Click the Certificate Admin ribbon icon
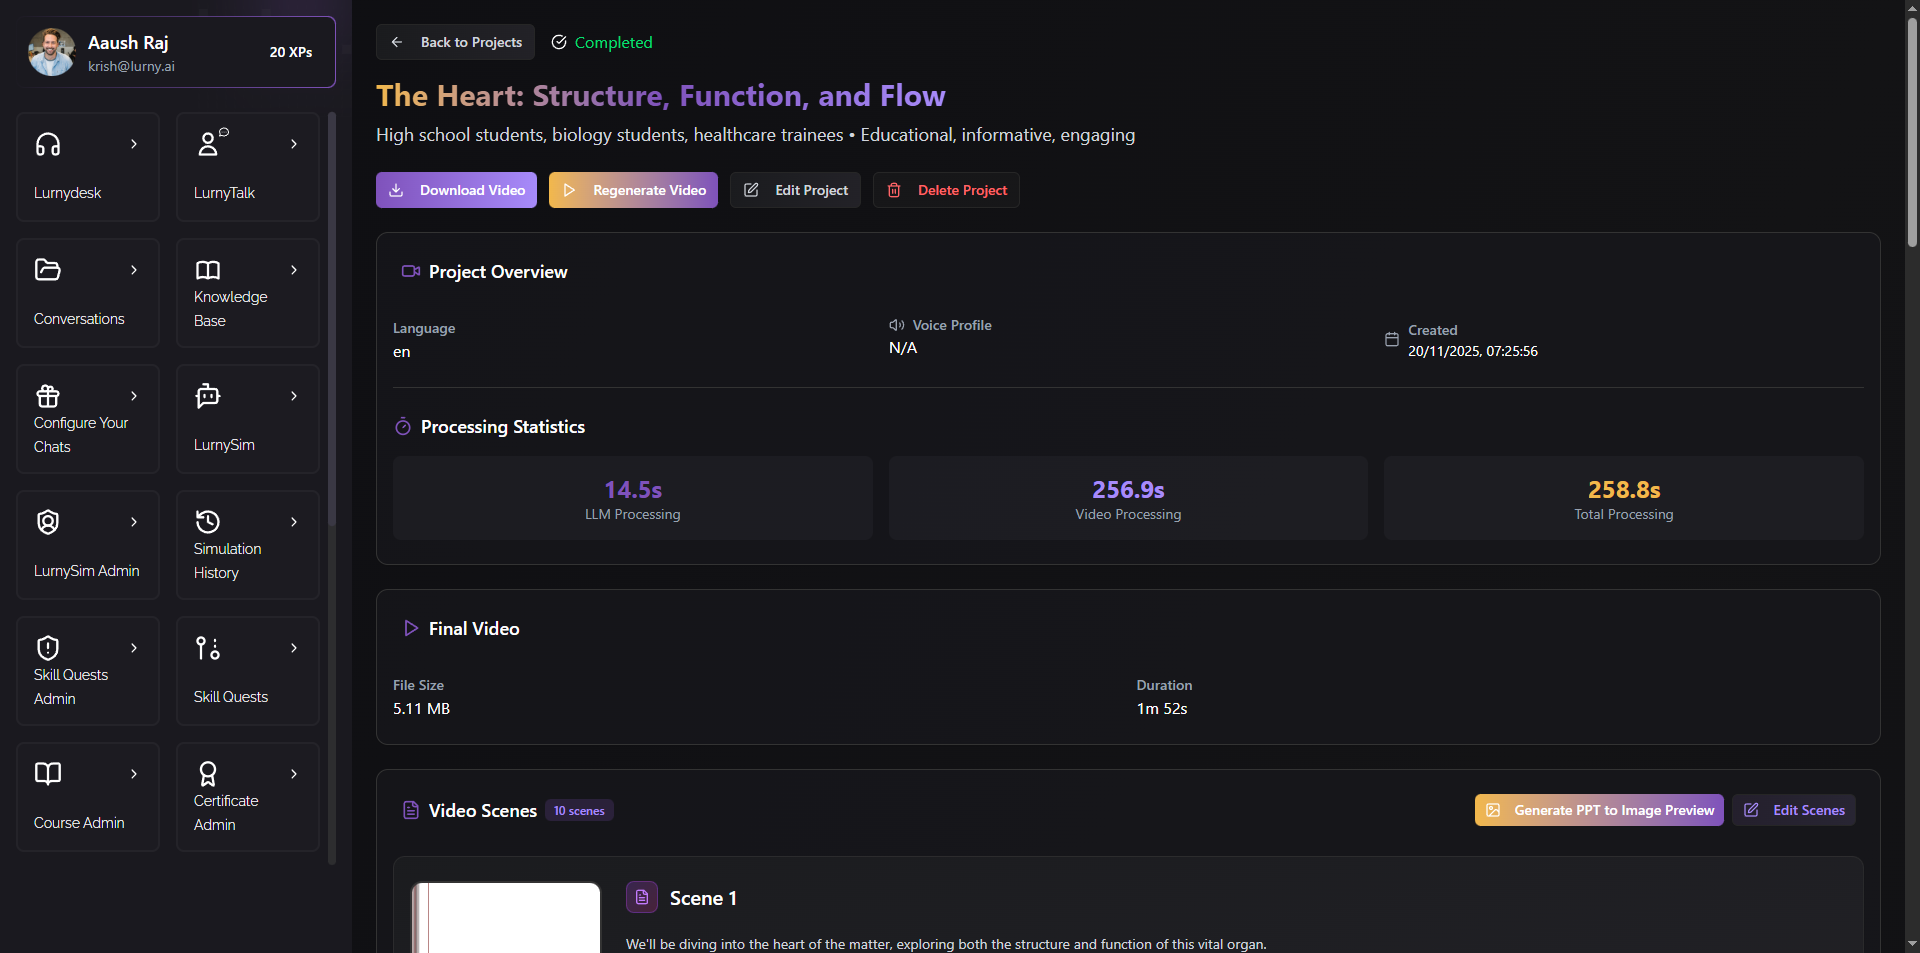This screenshot has height=953, width=1920. coord(208,774)
